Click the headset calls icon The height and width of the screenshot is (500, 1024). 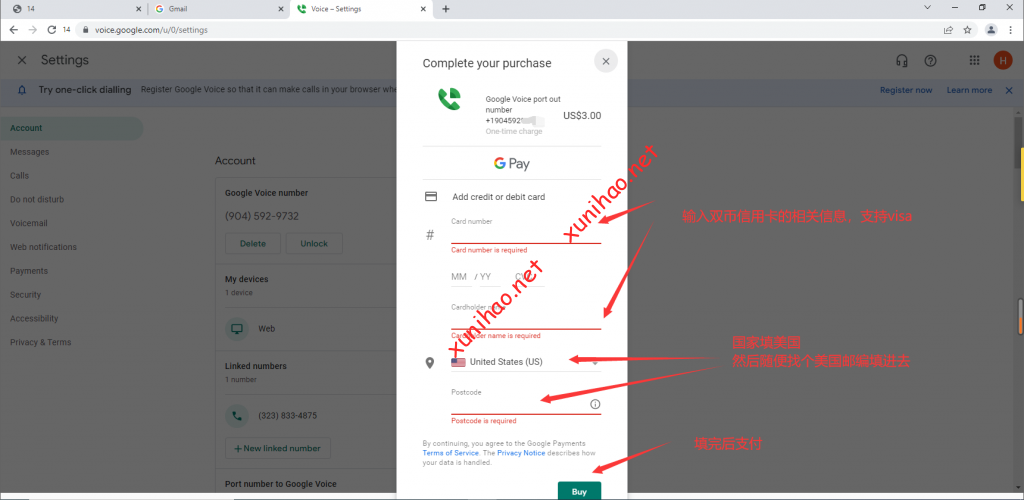coord(902,61)
